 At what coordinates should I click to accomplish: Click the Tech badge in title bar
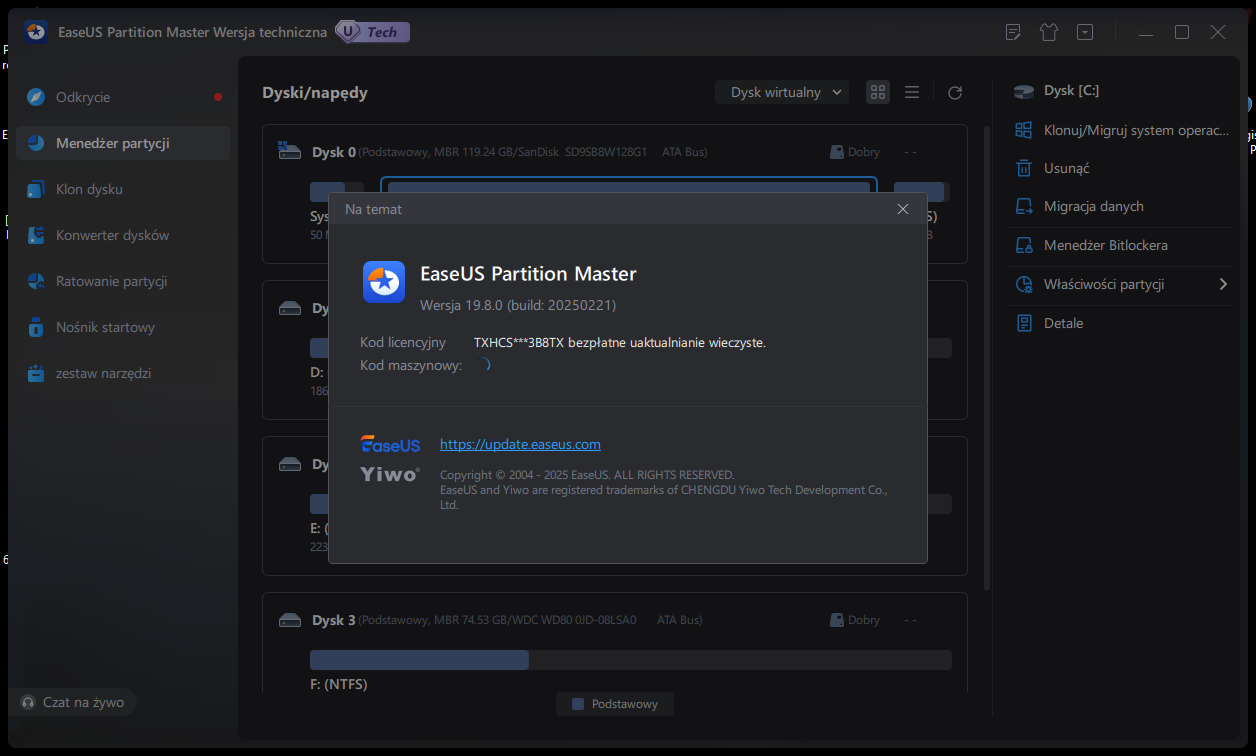372,32
